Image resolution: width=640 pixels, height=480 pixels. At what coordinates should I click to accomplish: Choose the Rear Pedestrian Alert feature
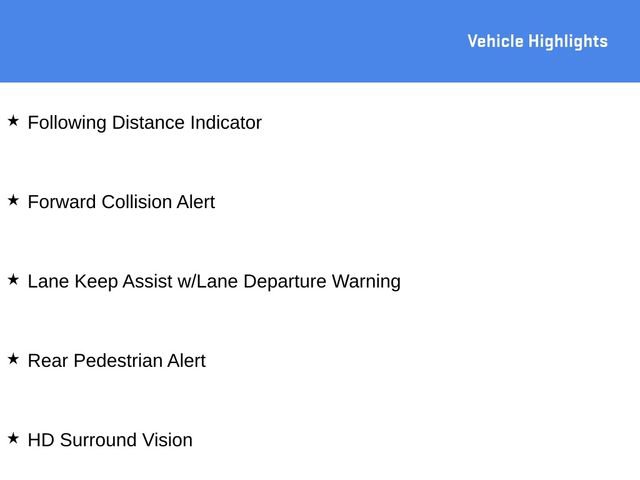(x=116, y=361)
